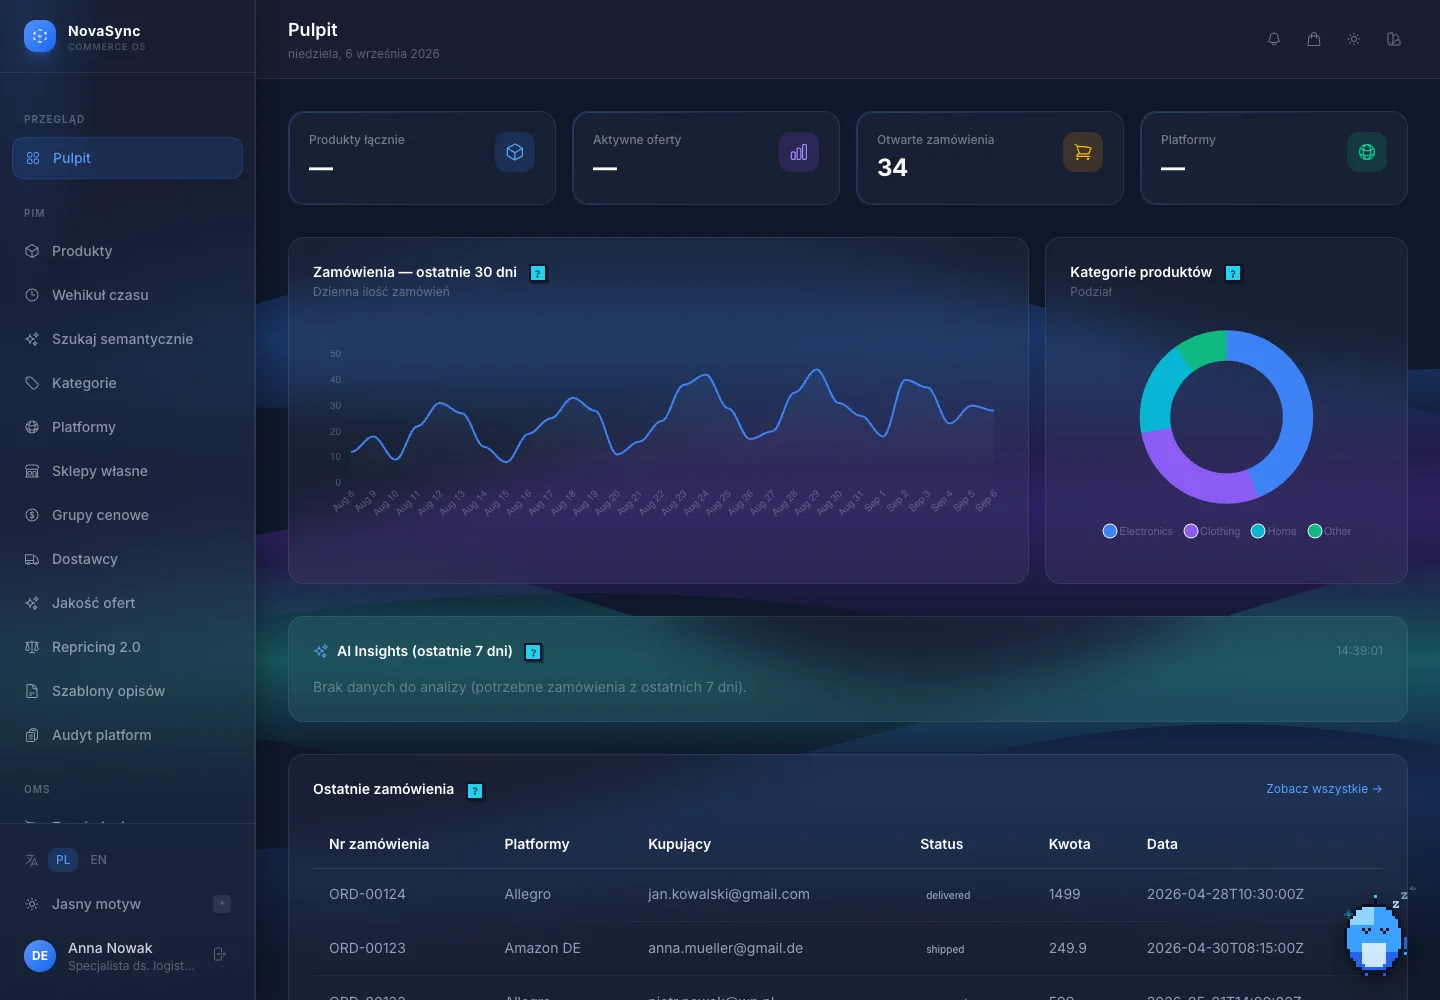Click the delivered status badge
This screenshot has height=1000, width=1440.
pyautogui.click(x=948, y=895)
